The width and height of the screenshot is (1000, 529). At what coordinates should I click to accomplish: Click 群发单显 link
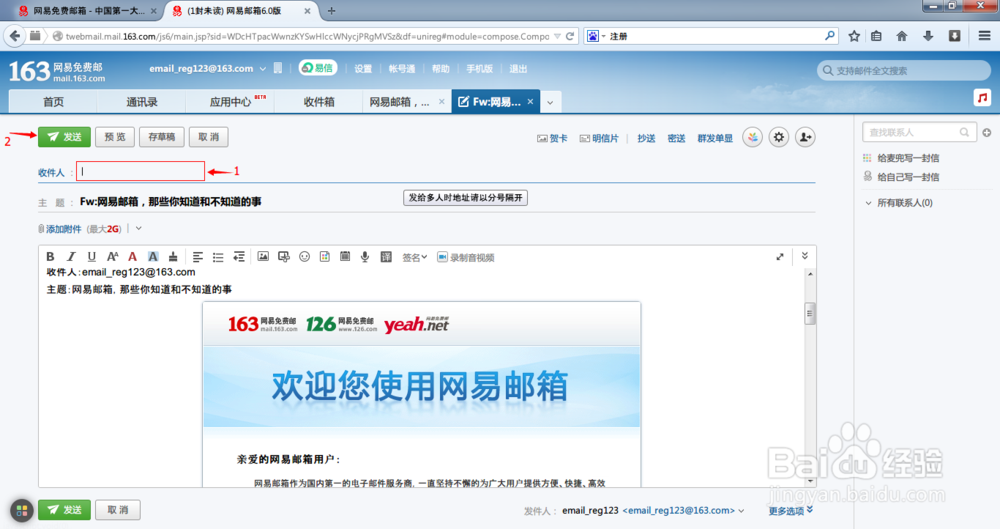pyautogui.click(x=715, y=138)
